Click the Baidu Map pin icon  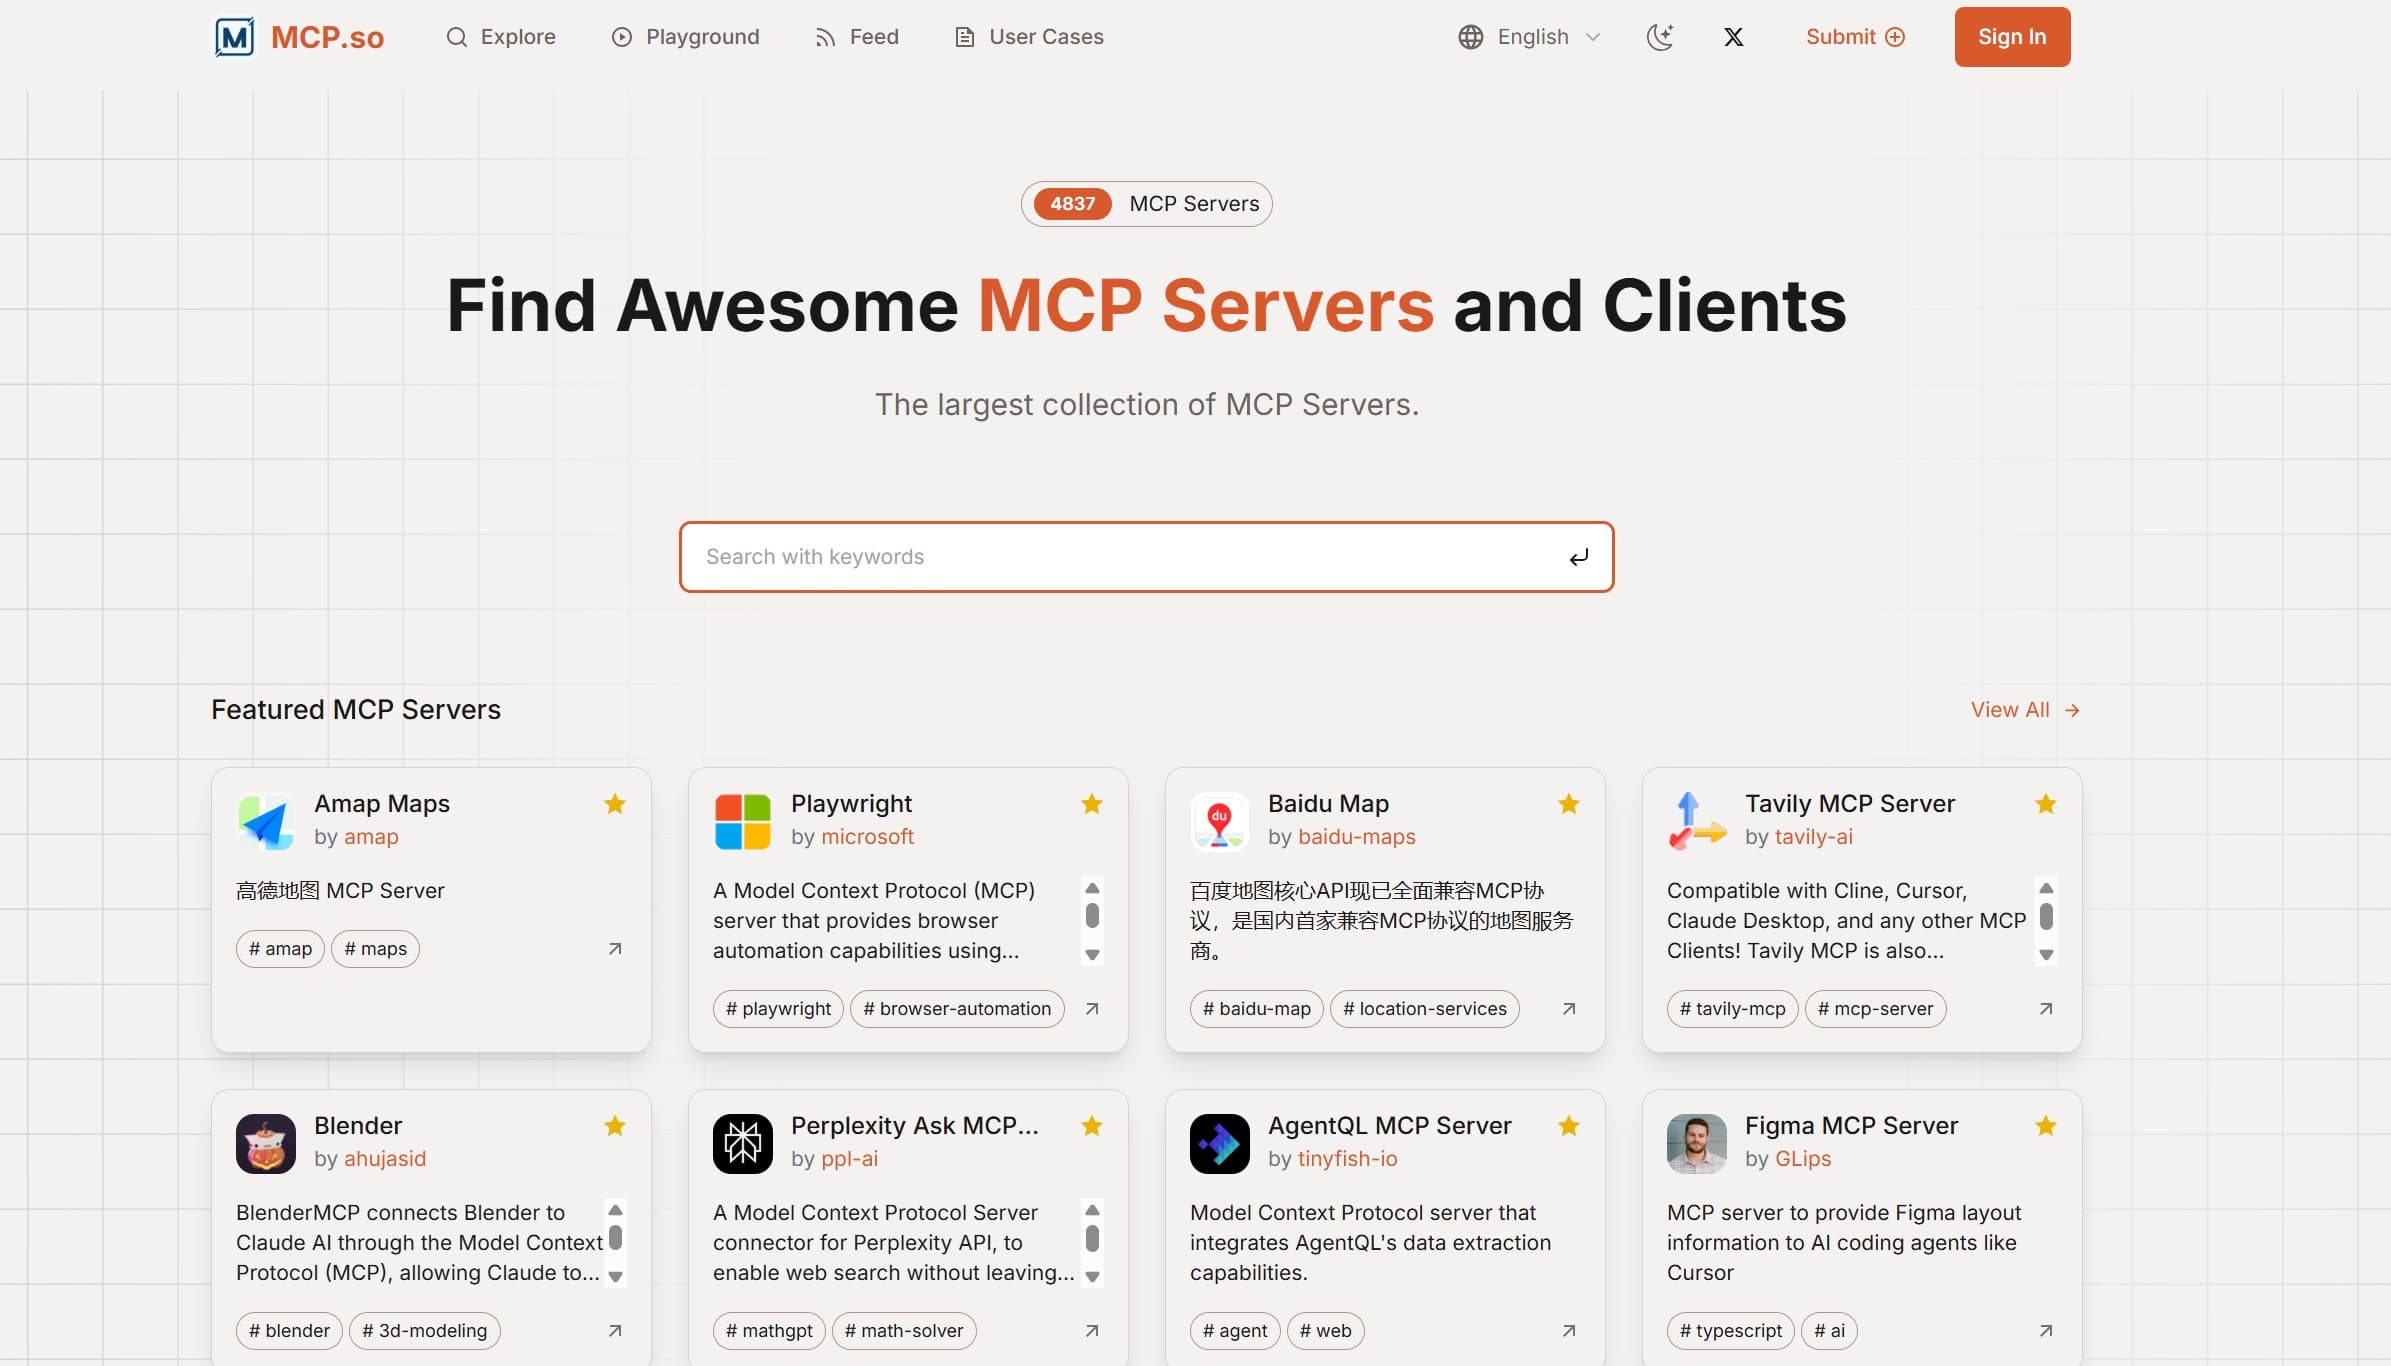point(1219,821)
